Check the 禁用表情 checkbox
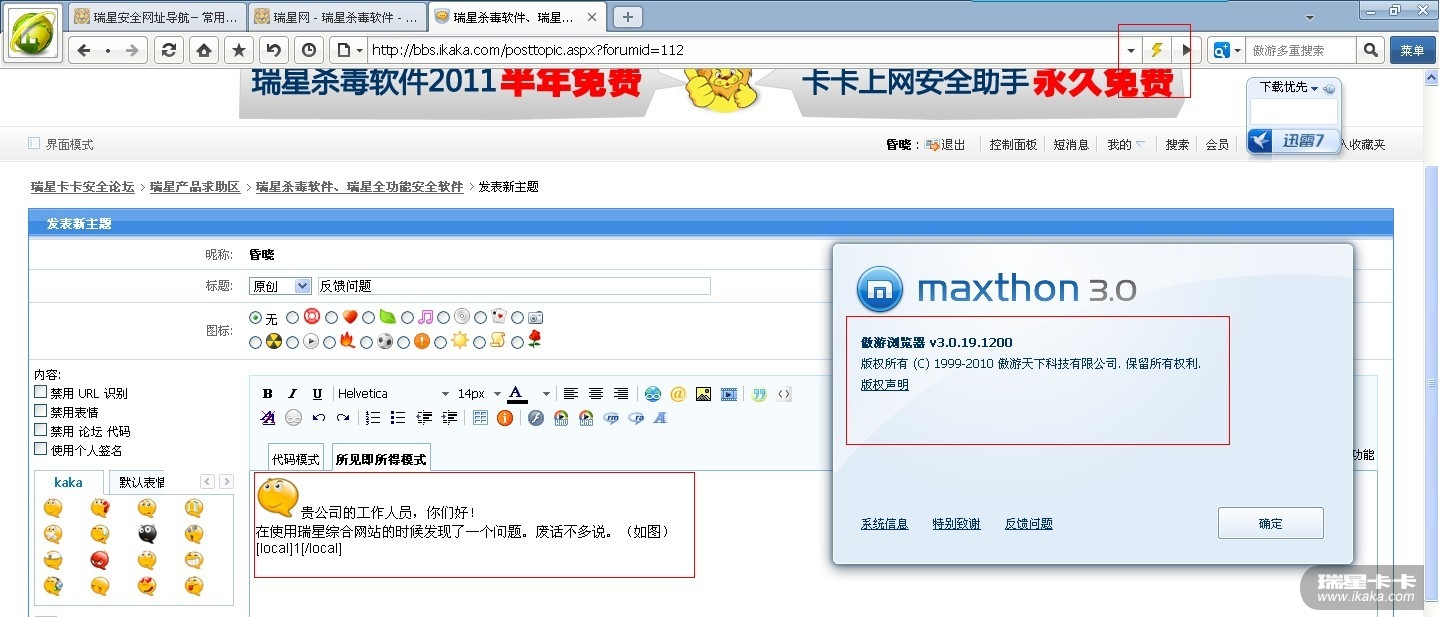Image resolution: width=1439 pixels, height=617 pixels. tap(41, 411)
